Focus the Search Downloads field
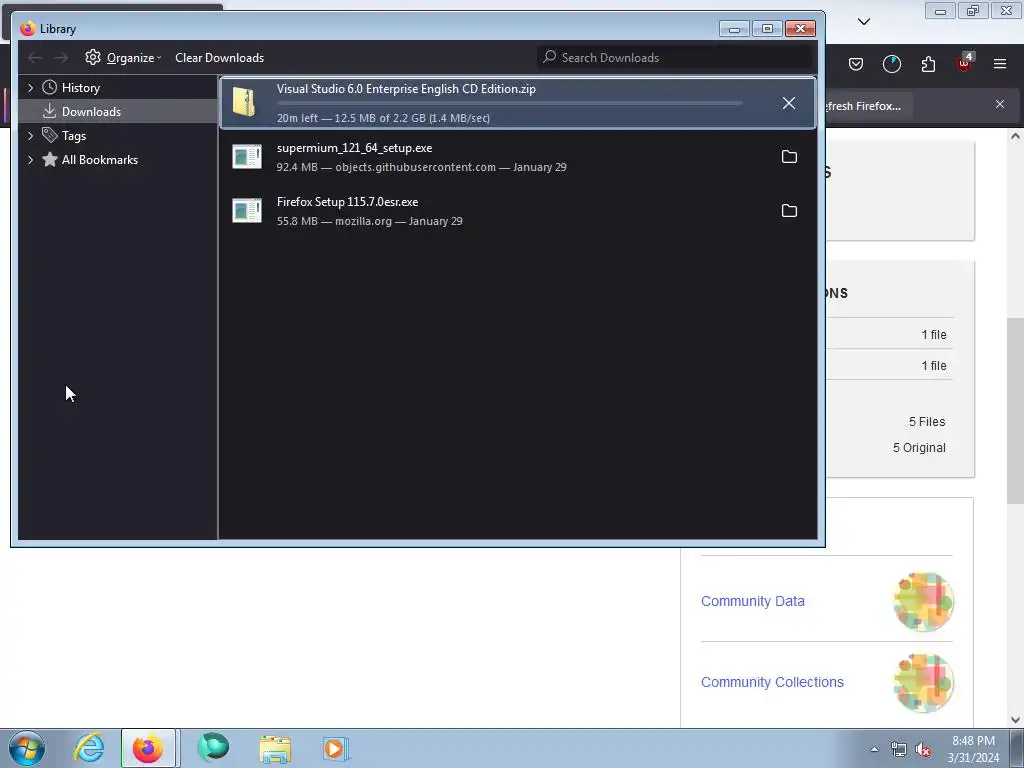This screenshot has height=768, width=1024. pyautogui.click(x=675, y=57)
